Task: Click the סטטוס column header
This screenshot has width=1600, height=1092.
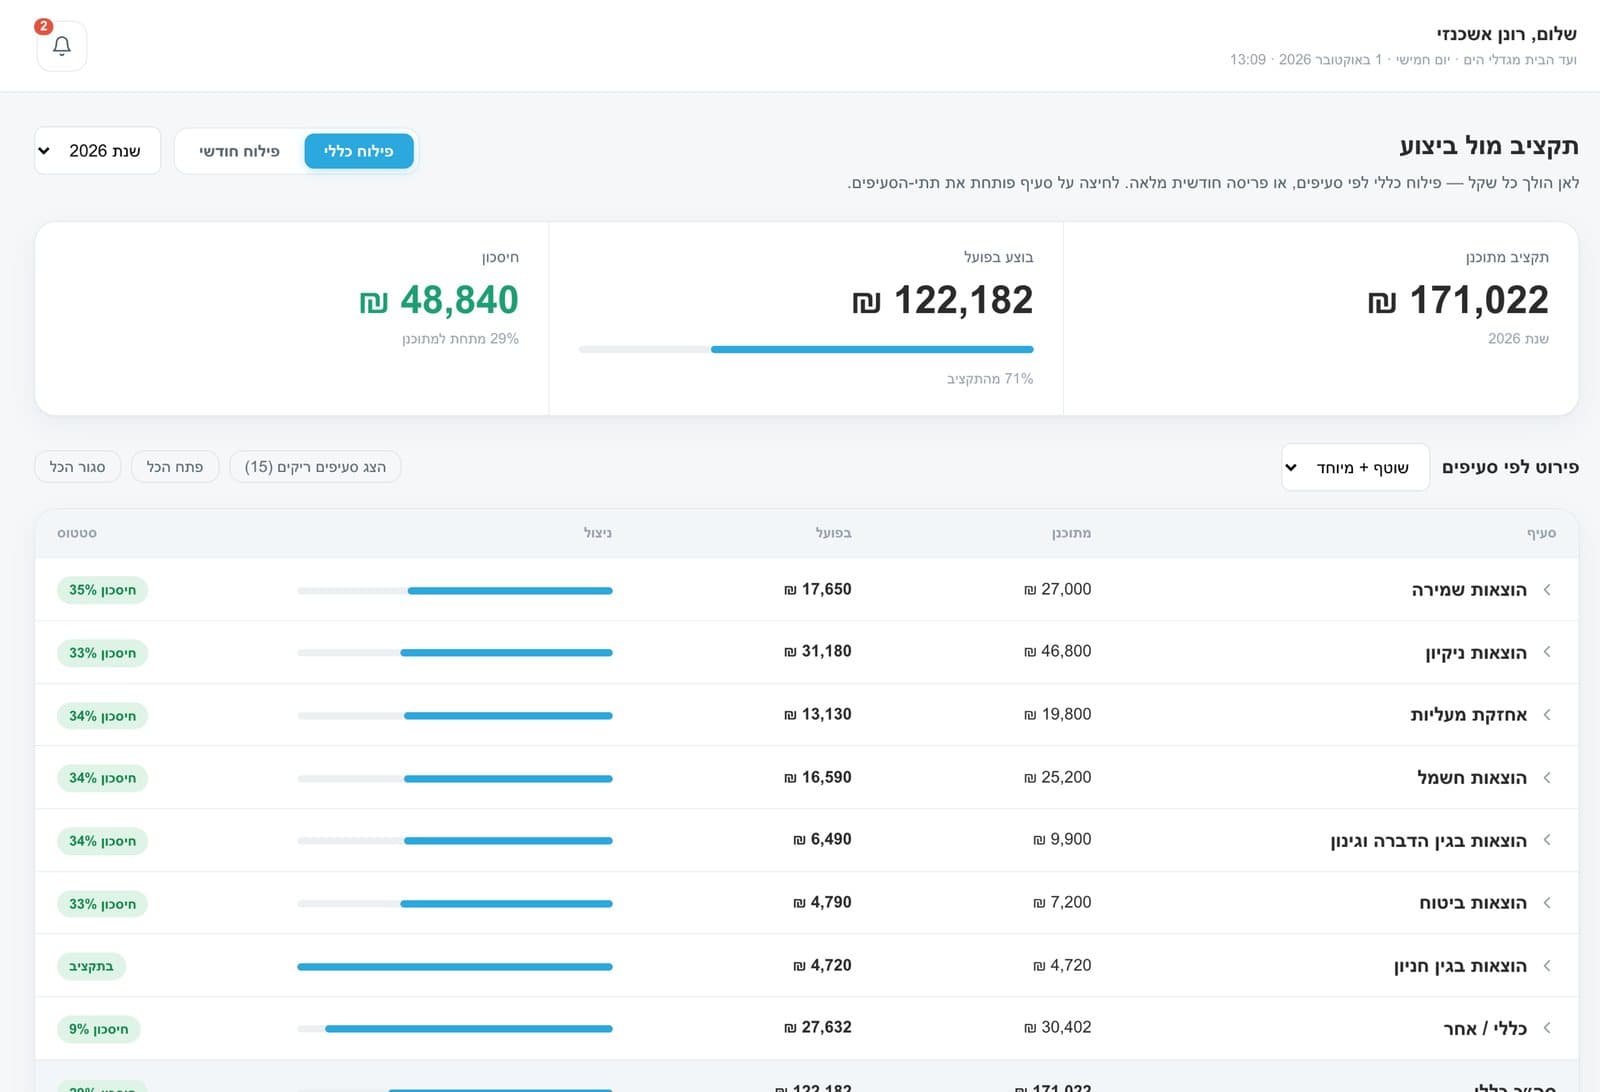Action: pos(77,533)
